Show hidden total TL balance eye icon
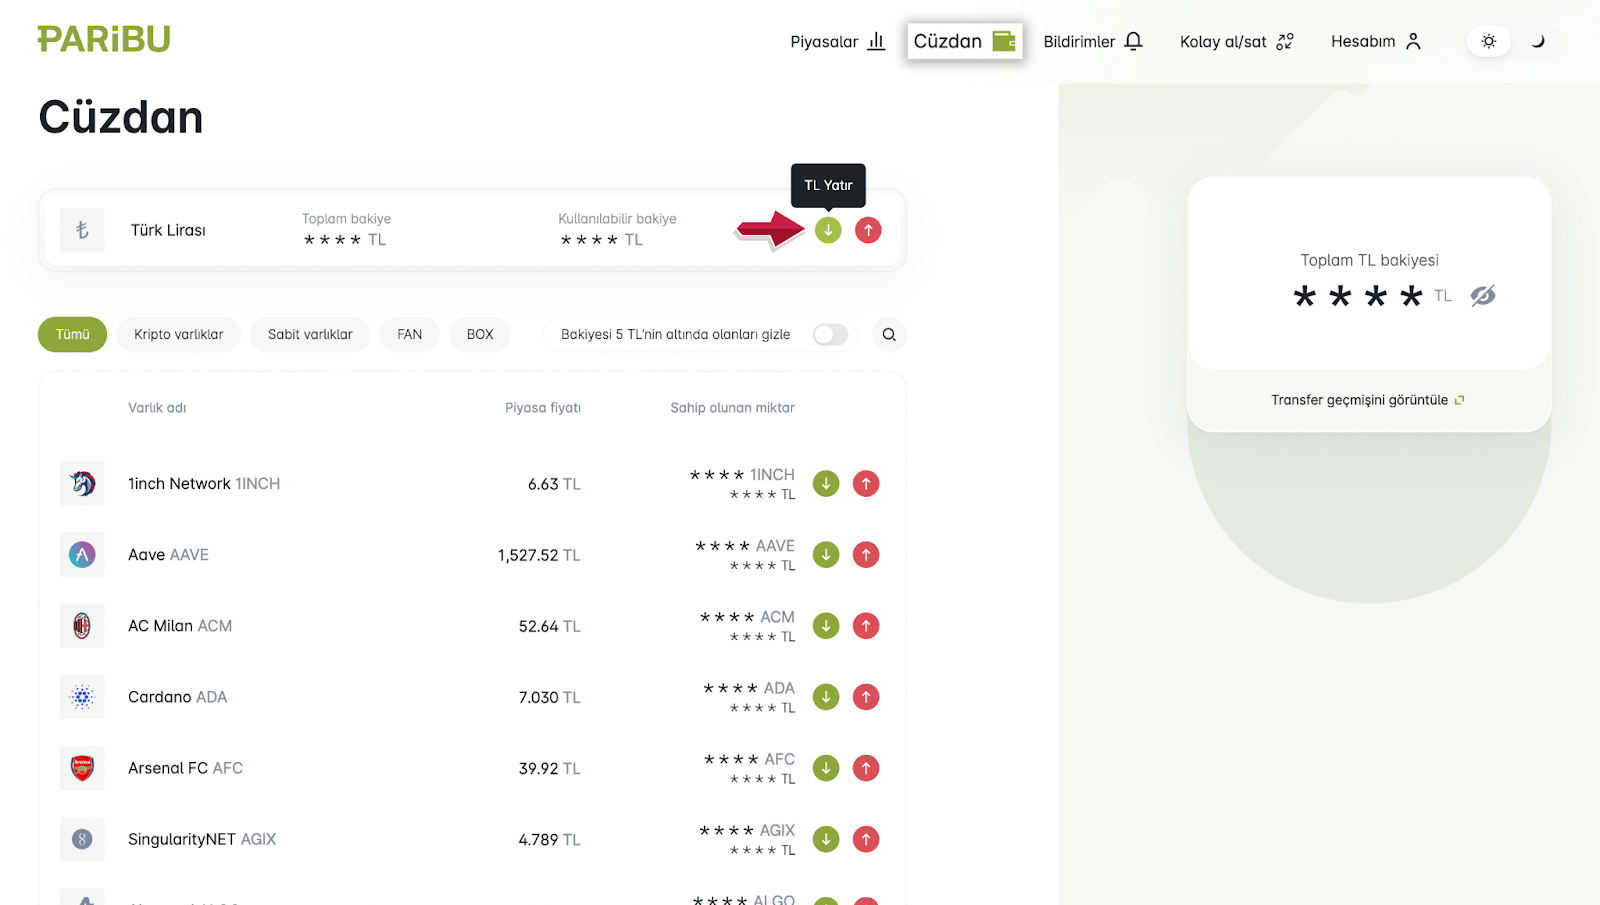Screen dimensions: 1600x905 coord(1483,295)
